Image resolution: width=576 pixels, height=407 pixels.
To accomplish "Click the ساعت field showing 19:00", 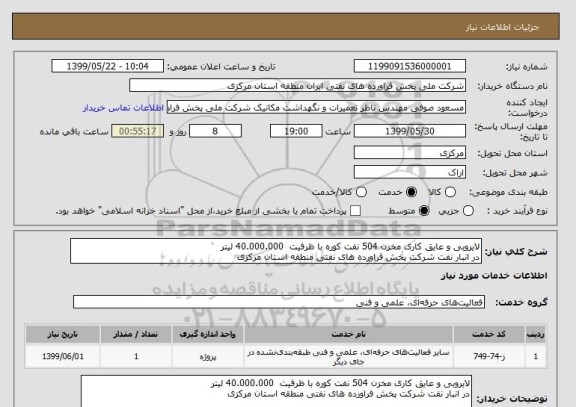I will click(x=296, y=131).
